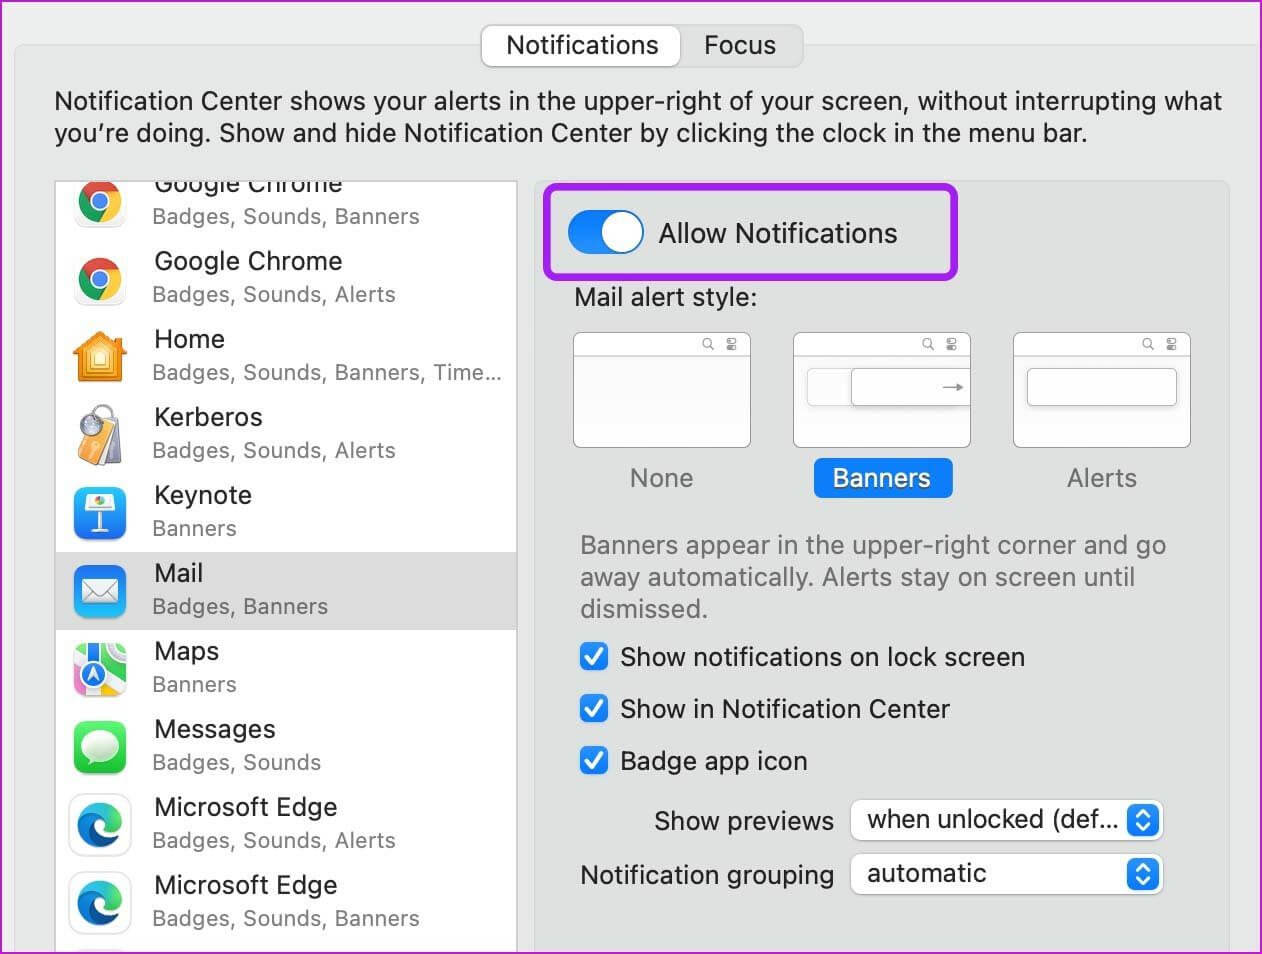This screenshot has width=1262, height=954.
Task: Select Google Chrome with Badges, Sounds, Alerts
Action: click(x=286, y=279)
